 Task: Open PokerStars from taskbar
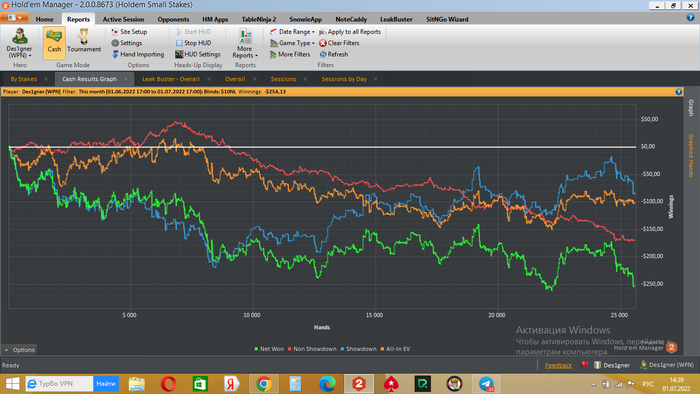[x=391, y=384]
